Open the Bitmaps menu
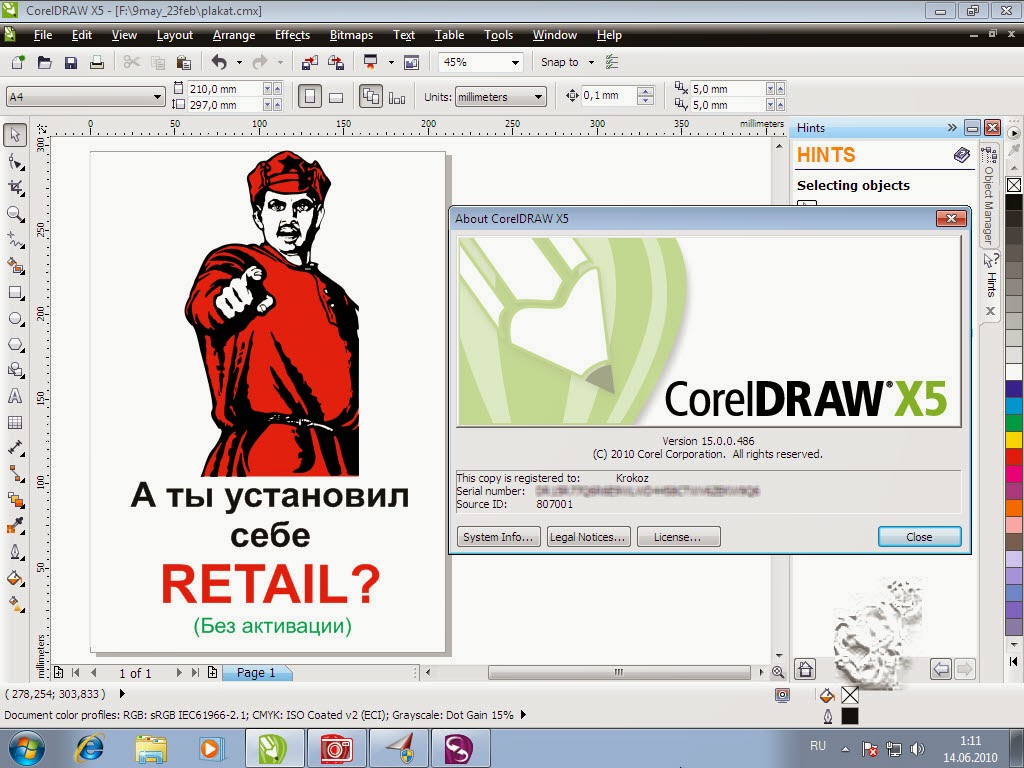The image size is (1024, 768). tap(351, 35)
